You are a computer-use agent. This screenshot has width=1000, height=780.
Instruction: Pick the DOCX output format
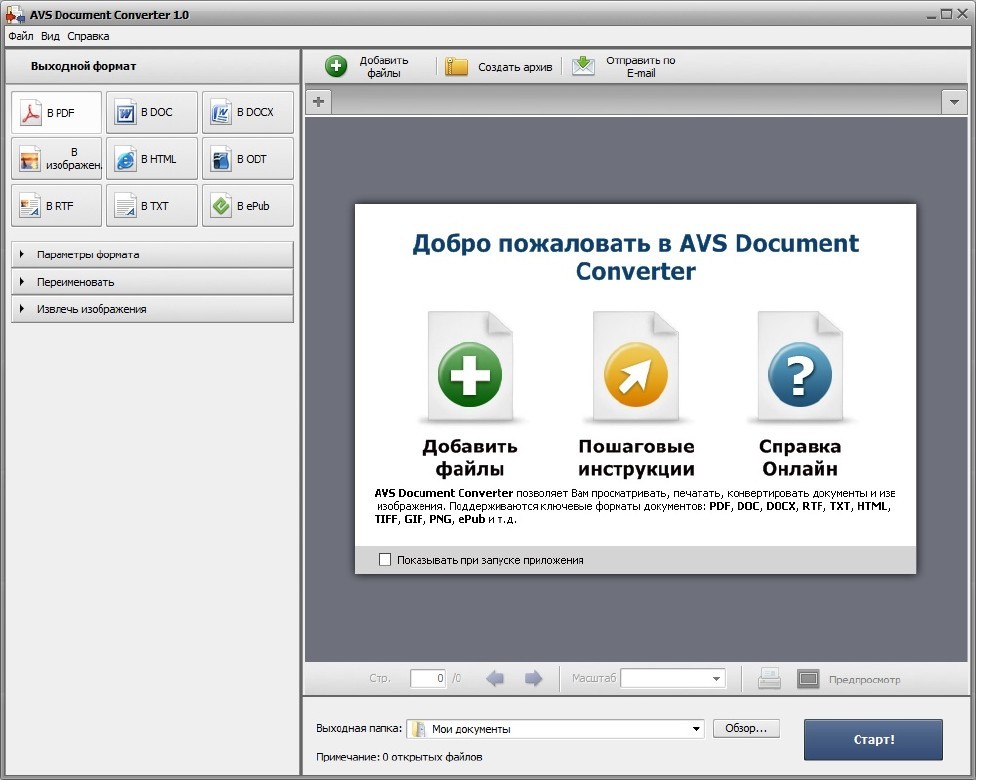[247, 112]
